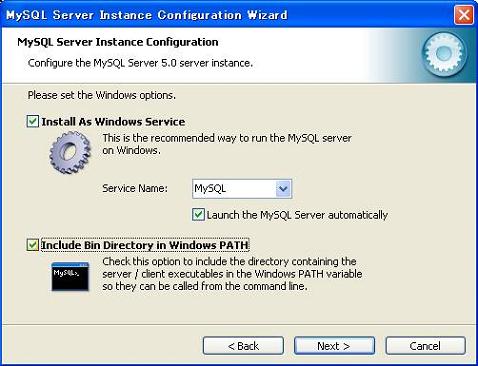Uncheck Include Bin Directory in Windows PATH

point(33,245)
